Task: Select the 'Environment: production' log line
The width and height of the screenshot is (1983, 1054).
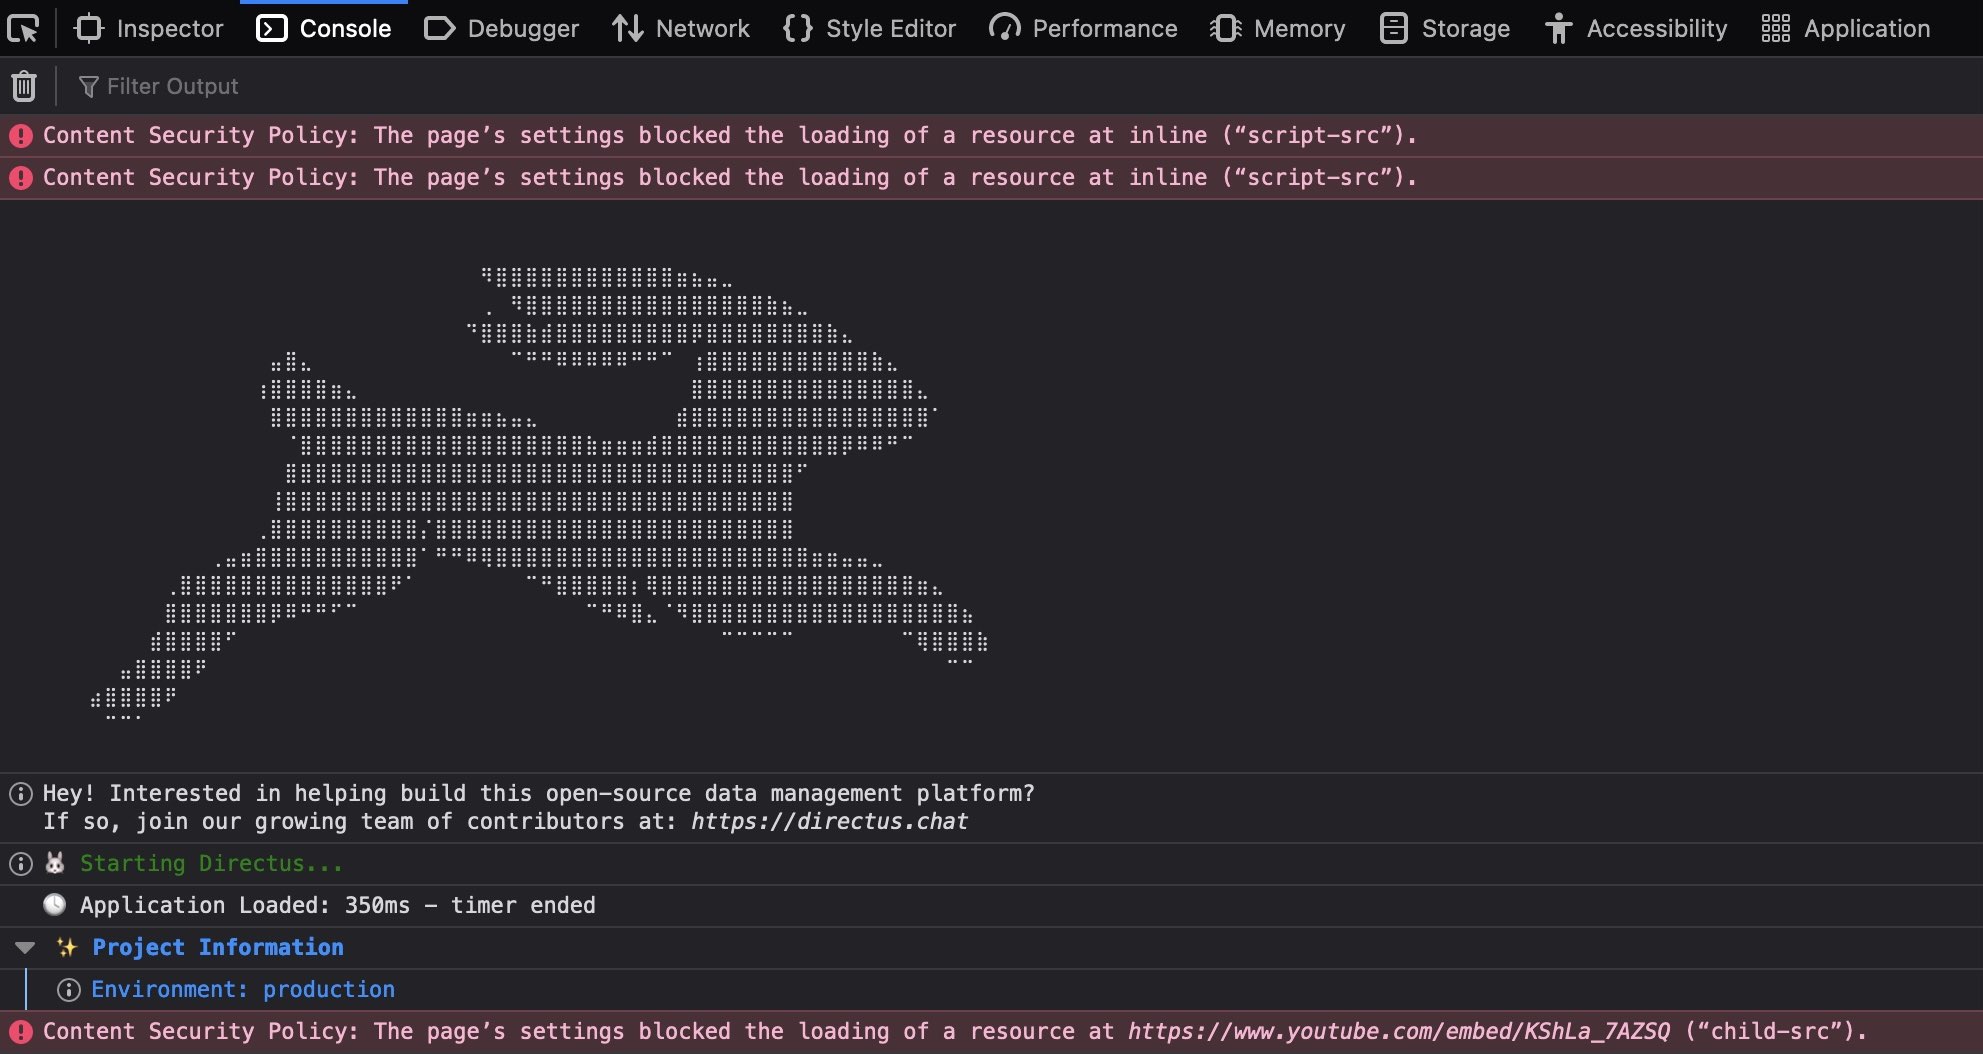Action: click(x=243, y=989)
